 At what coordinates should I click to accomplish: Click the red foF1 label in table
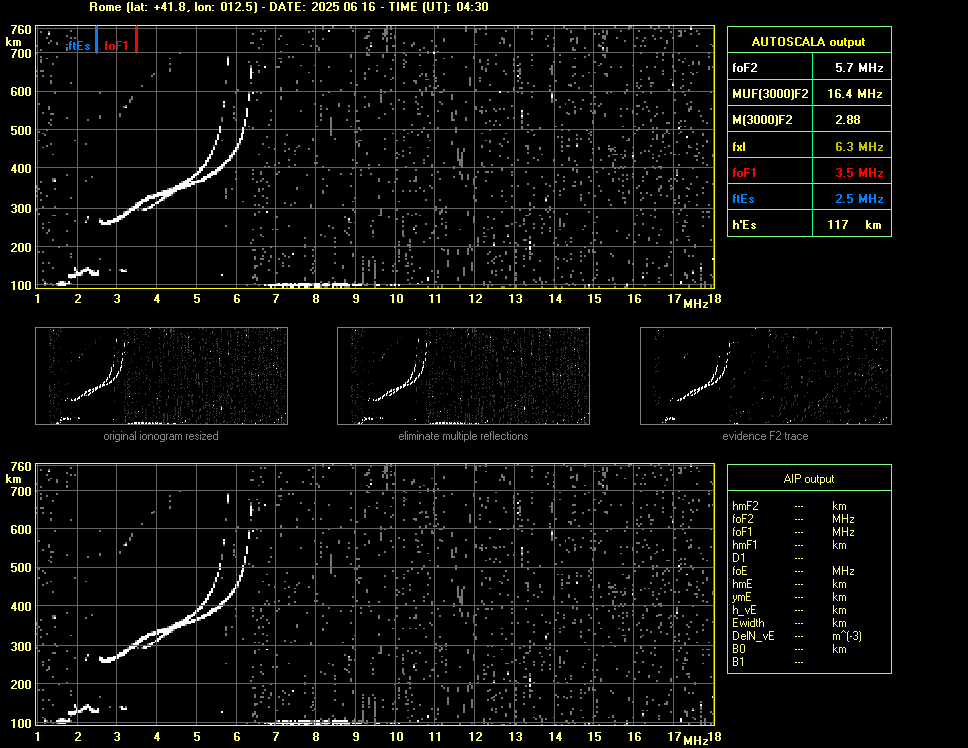(745, 173)
